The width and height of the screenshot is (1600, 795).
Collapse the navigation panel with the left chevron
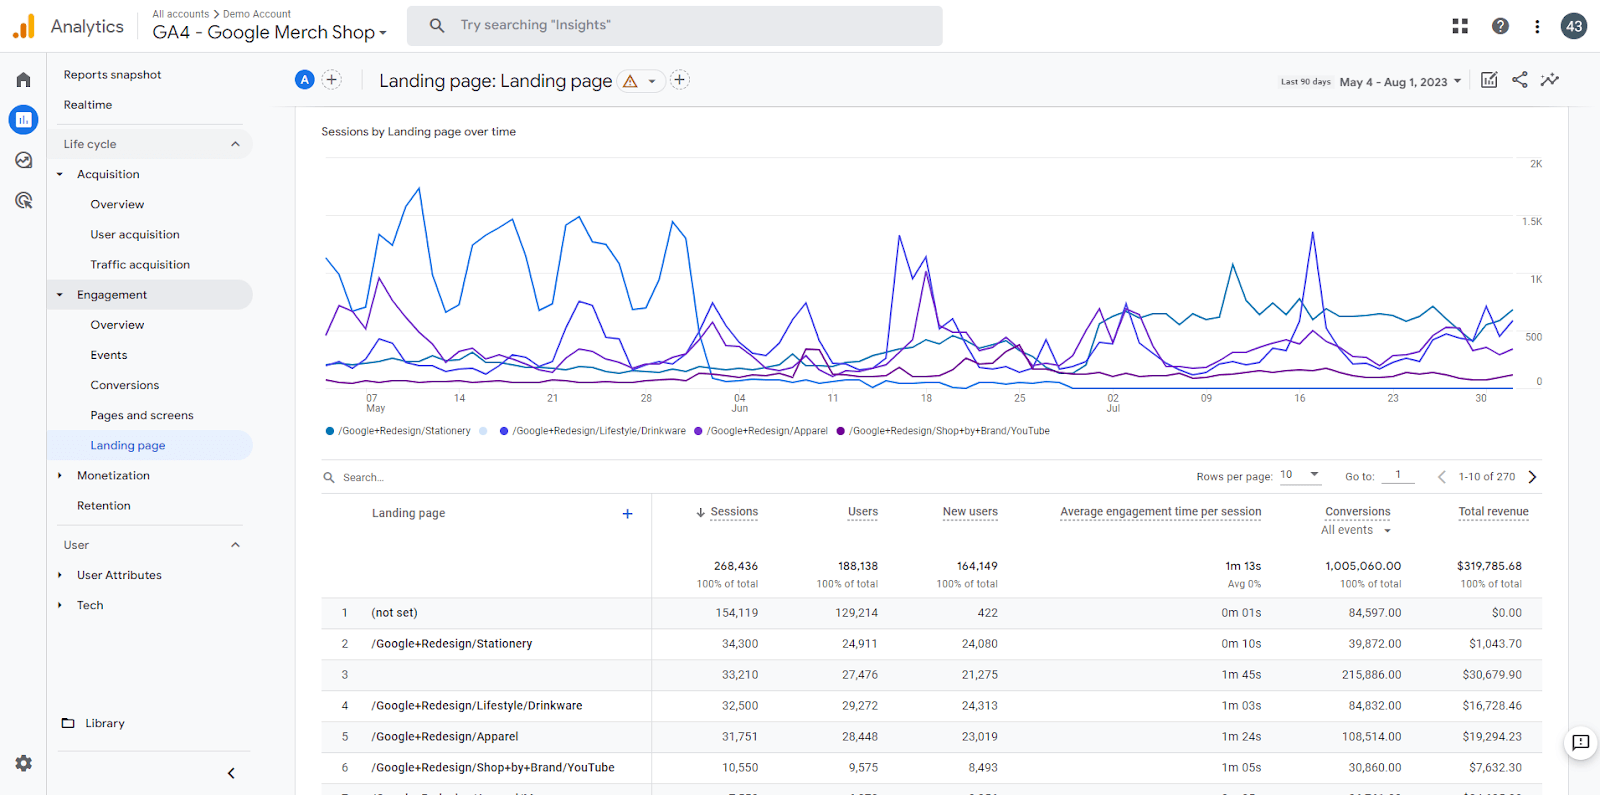[x=231, y=773]
